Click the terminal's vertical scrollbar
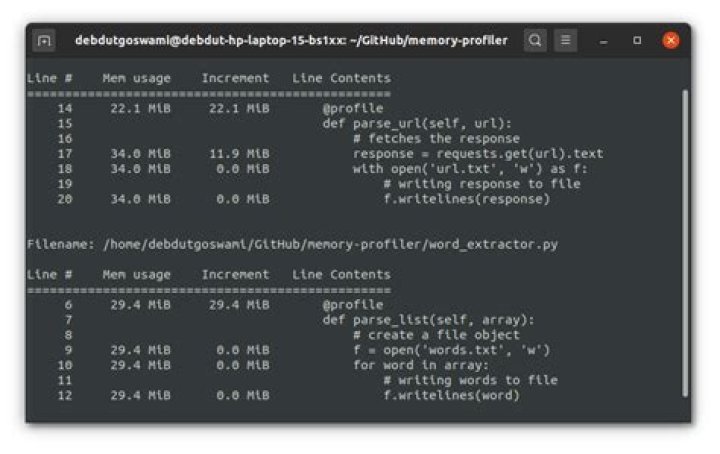 (x=685, y=240)
